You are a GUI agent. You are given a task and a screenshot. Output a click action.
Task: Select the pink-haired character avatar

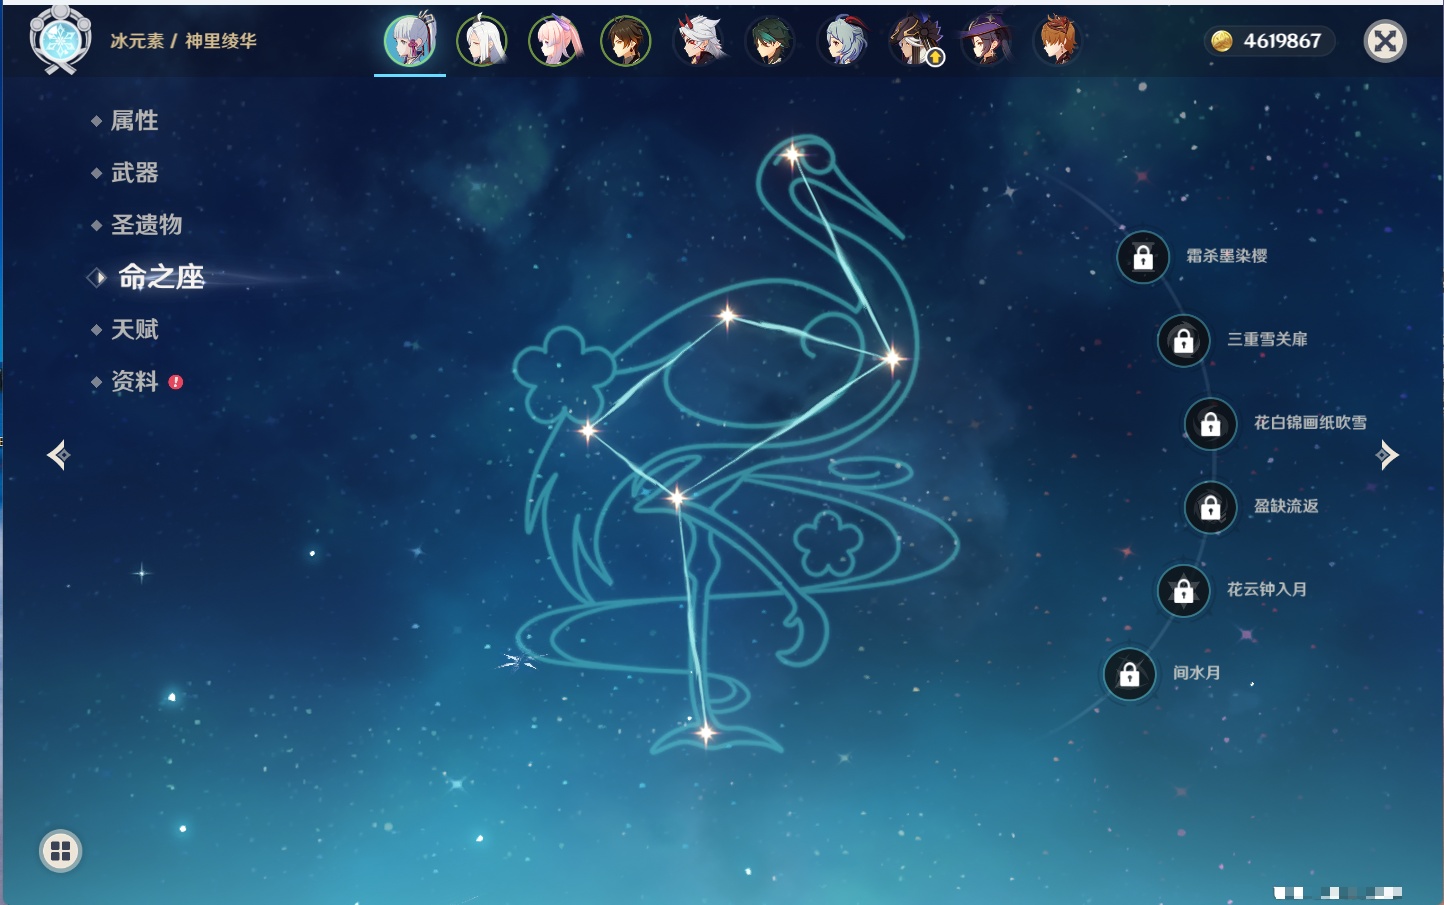pyautogui.click(x=555, y=41)
